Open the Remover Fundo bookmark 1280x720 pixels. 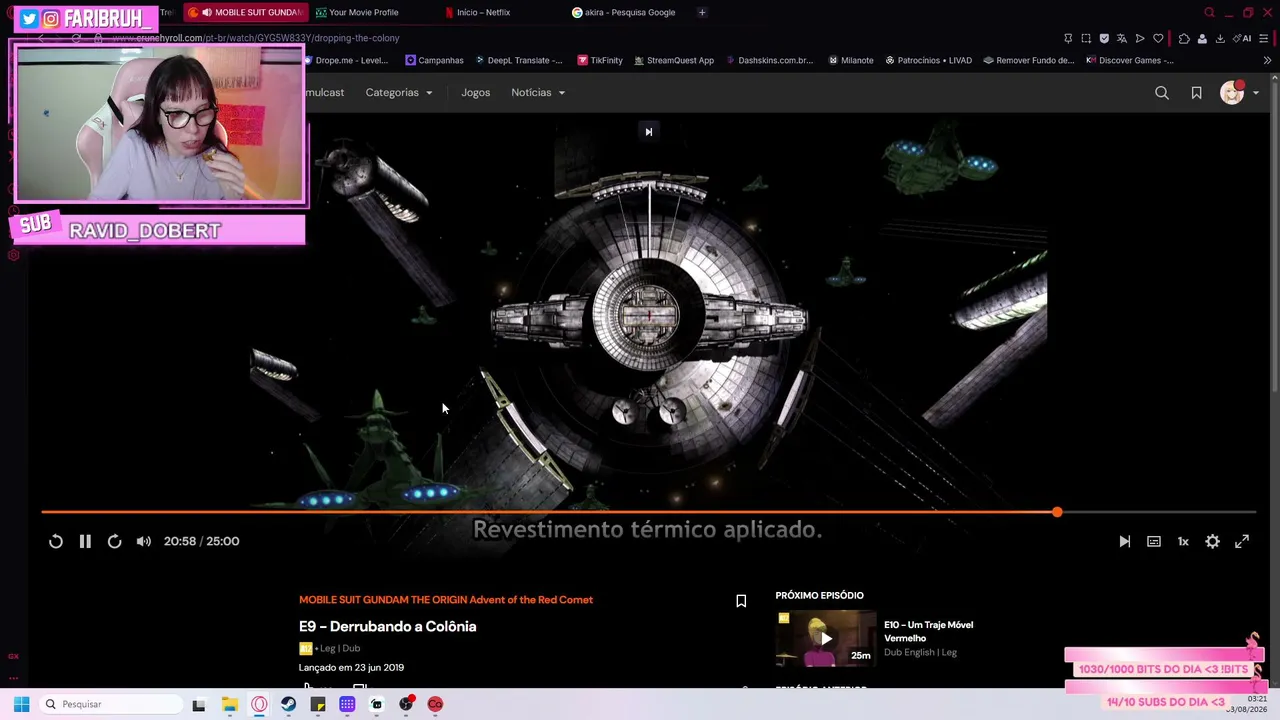coord(1029,60)
